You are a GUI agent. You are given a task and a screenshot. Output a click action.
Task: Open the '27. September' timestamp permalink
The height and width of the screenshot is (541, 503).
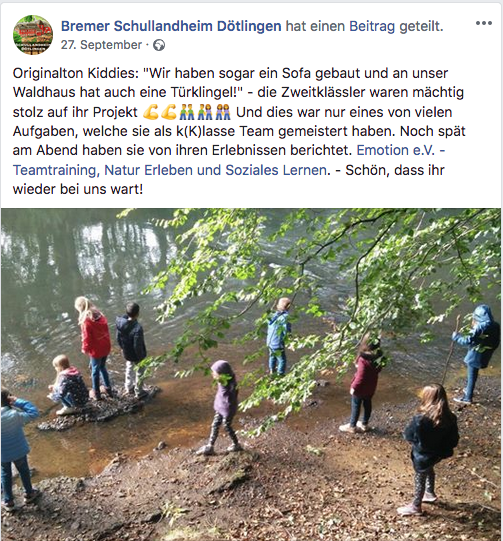101,45
